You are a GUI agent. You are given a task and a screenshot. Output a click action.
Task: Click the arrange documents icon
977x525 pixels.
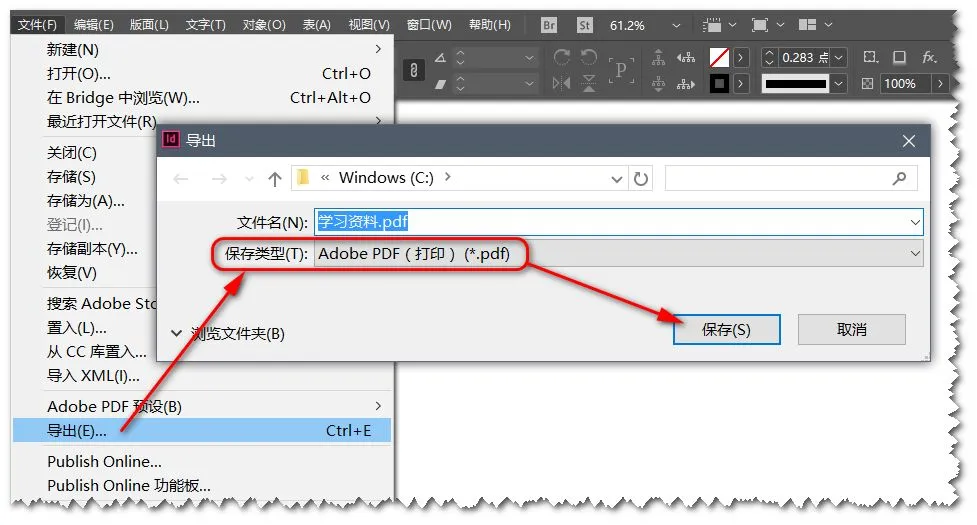pos(808,25)
